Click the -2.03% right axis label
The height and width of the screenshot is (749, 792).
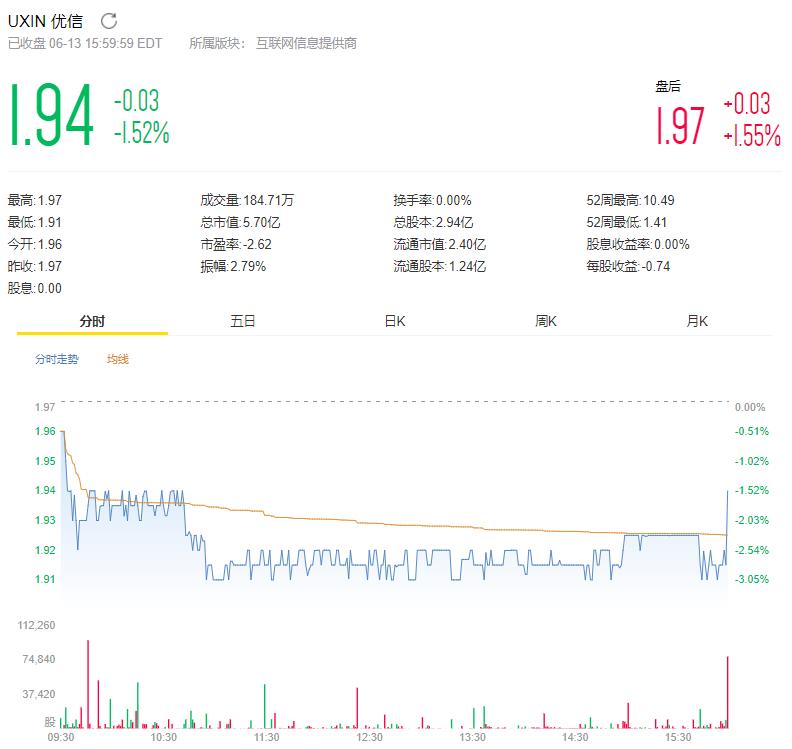[x=752, y=520]
